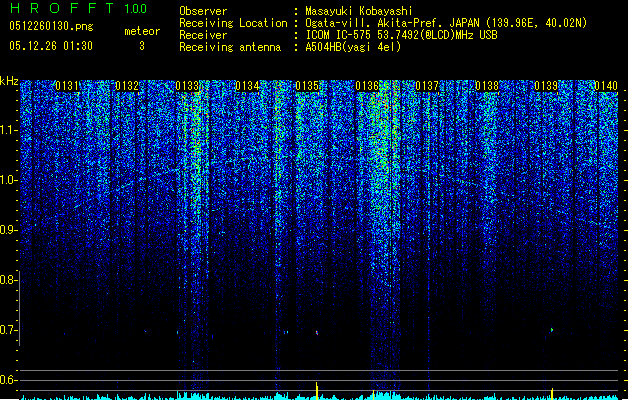Click the green echo dot near 0139
The width and height of the screenshot is (629, 400).
click(552, 330)
